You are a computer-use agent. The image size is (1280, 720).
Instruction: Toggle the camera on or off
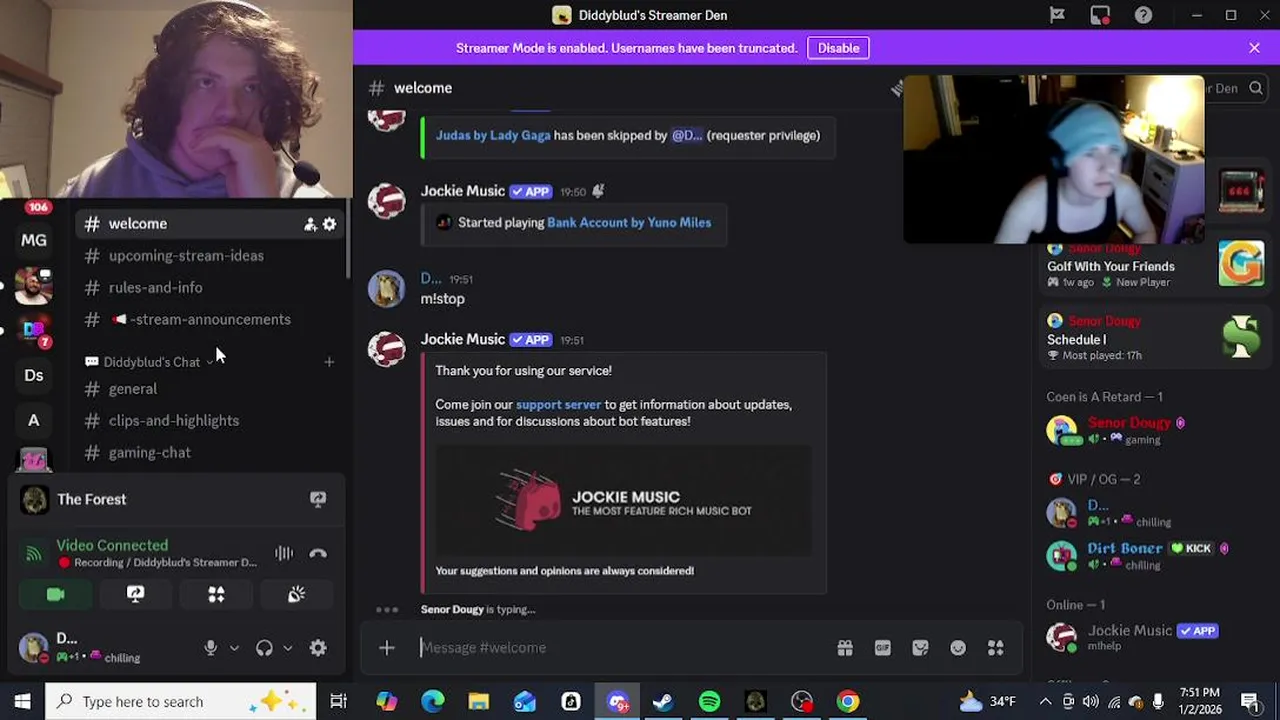(x=56, y=595)
